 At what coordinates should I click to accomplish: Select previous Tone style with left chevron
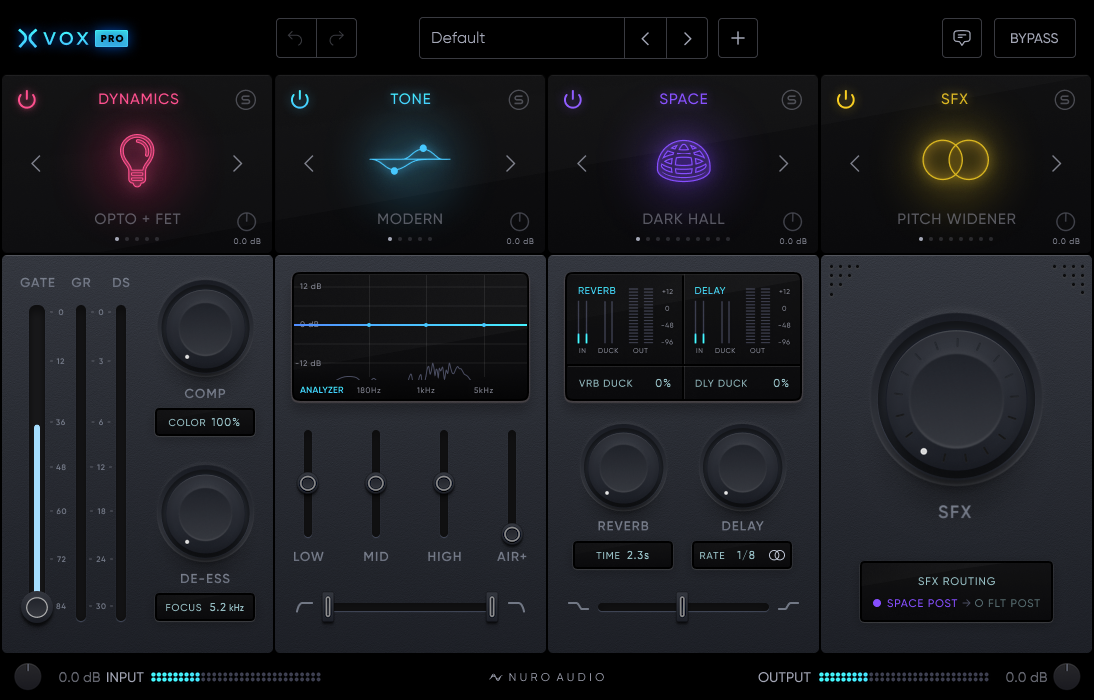coord(309,164)
